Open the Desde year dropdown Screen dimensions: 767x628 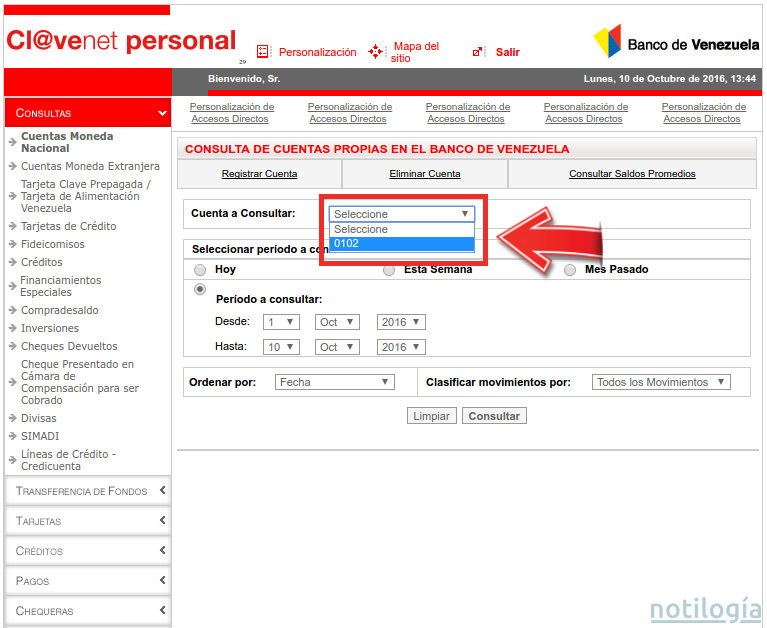pos(401,322)
